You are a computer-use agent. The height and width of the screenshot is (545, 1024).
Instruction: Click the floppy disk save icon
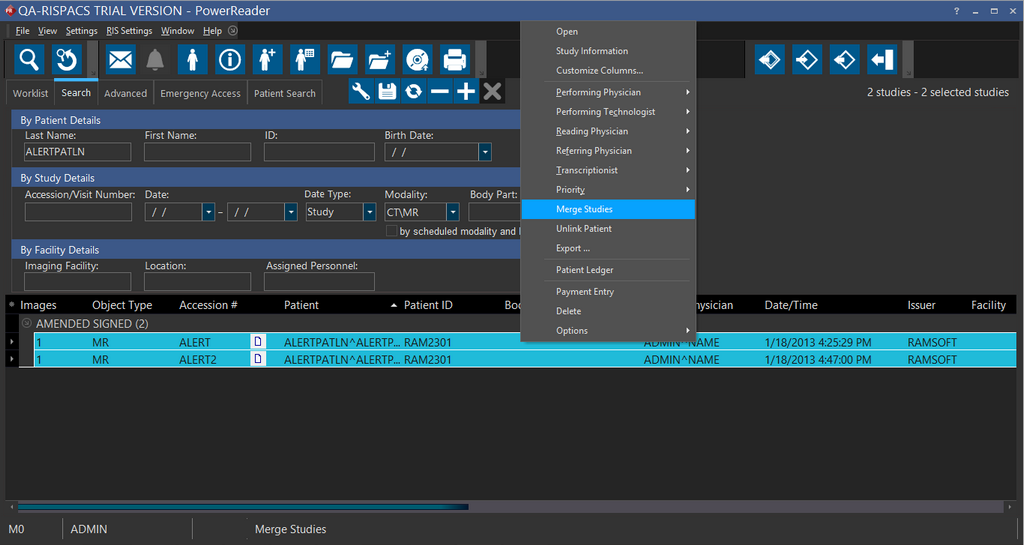tap(387, 91)
